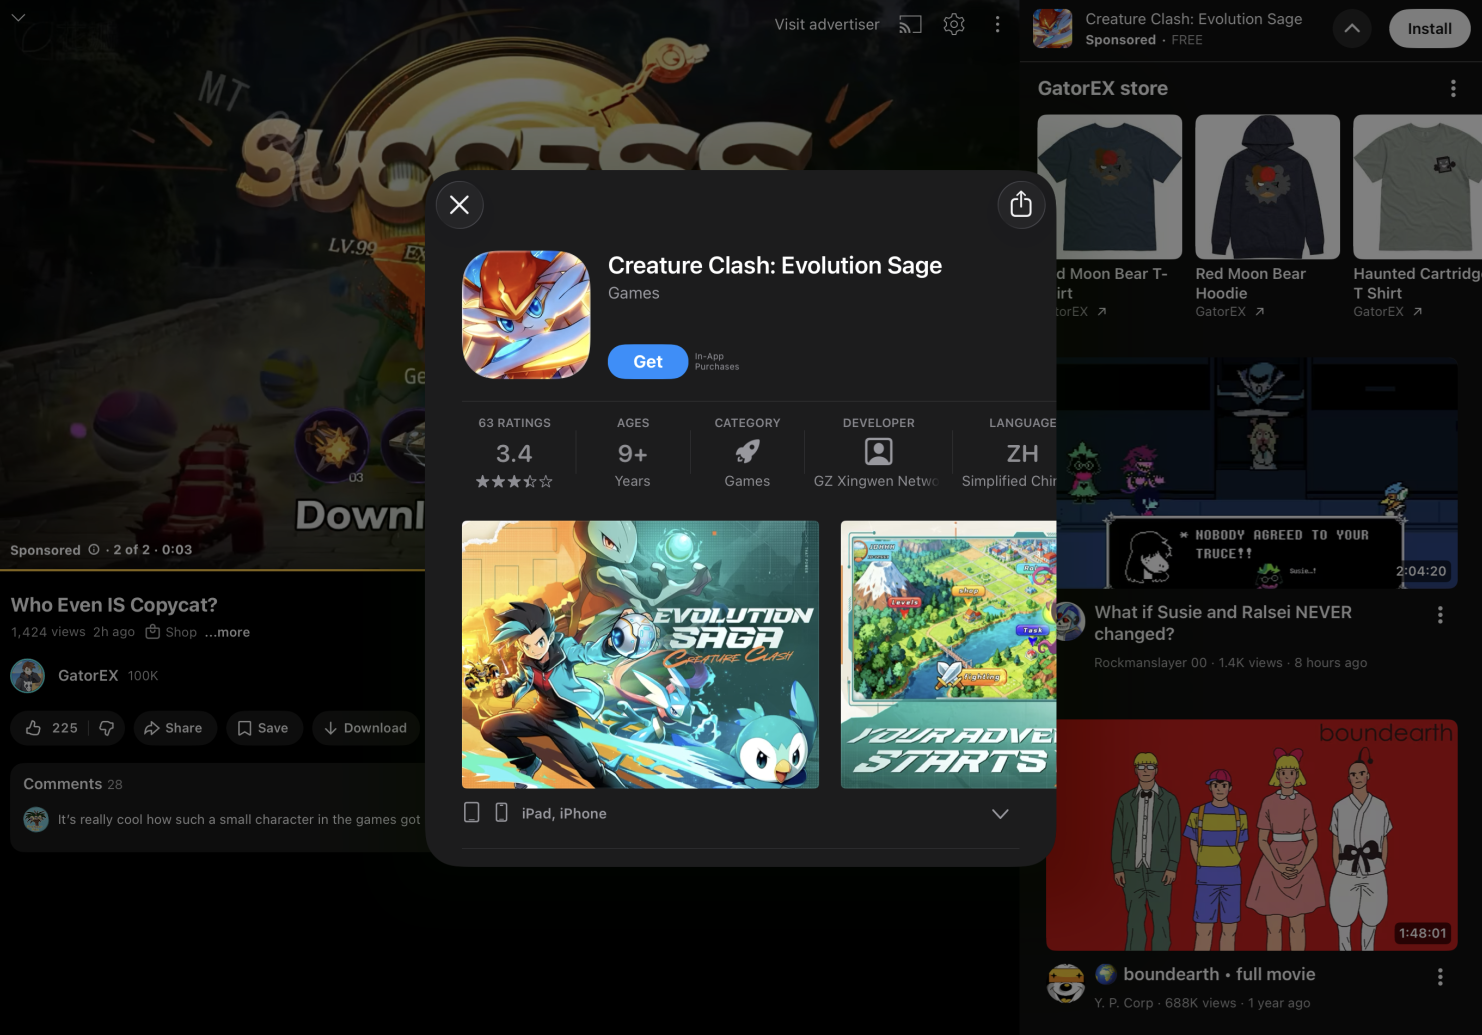
Task: Dislike the Who Even IS Copycat video
Action: (x=106, y=728)
